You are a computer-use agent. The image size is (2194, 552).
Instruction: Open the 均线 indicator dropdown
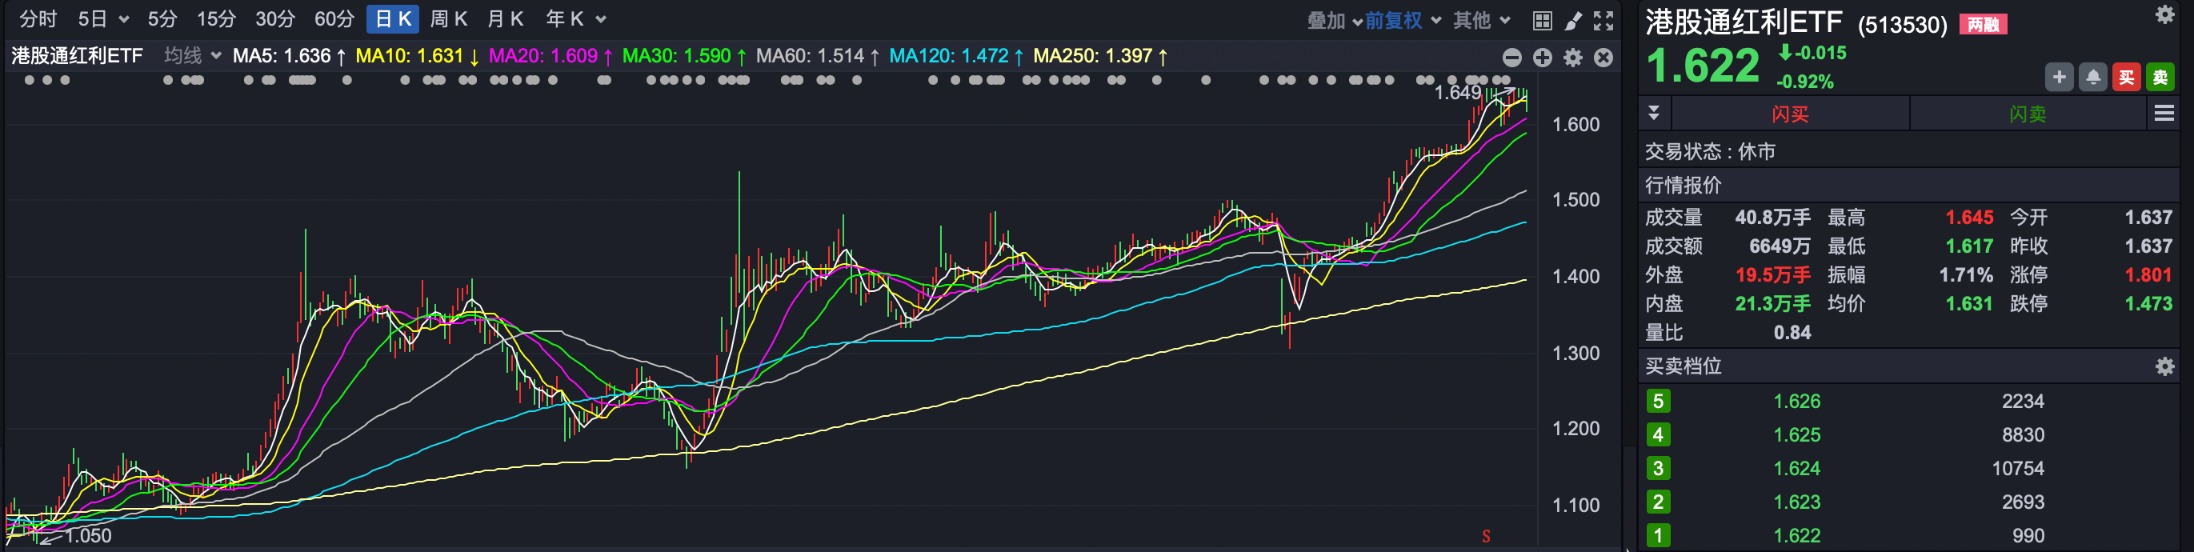point(192,56)
